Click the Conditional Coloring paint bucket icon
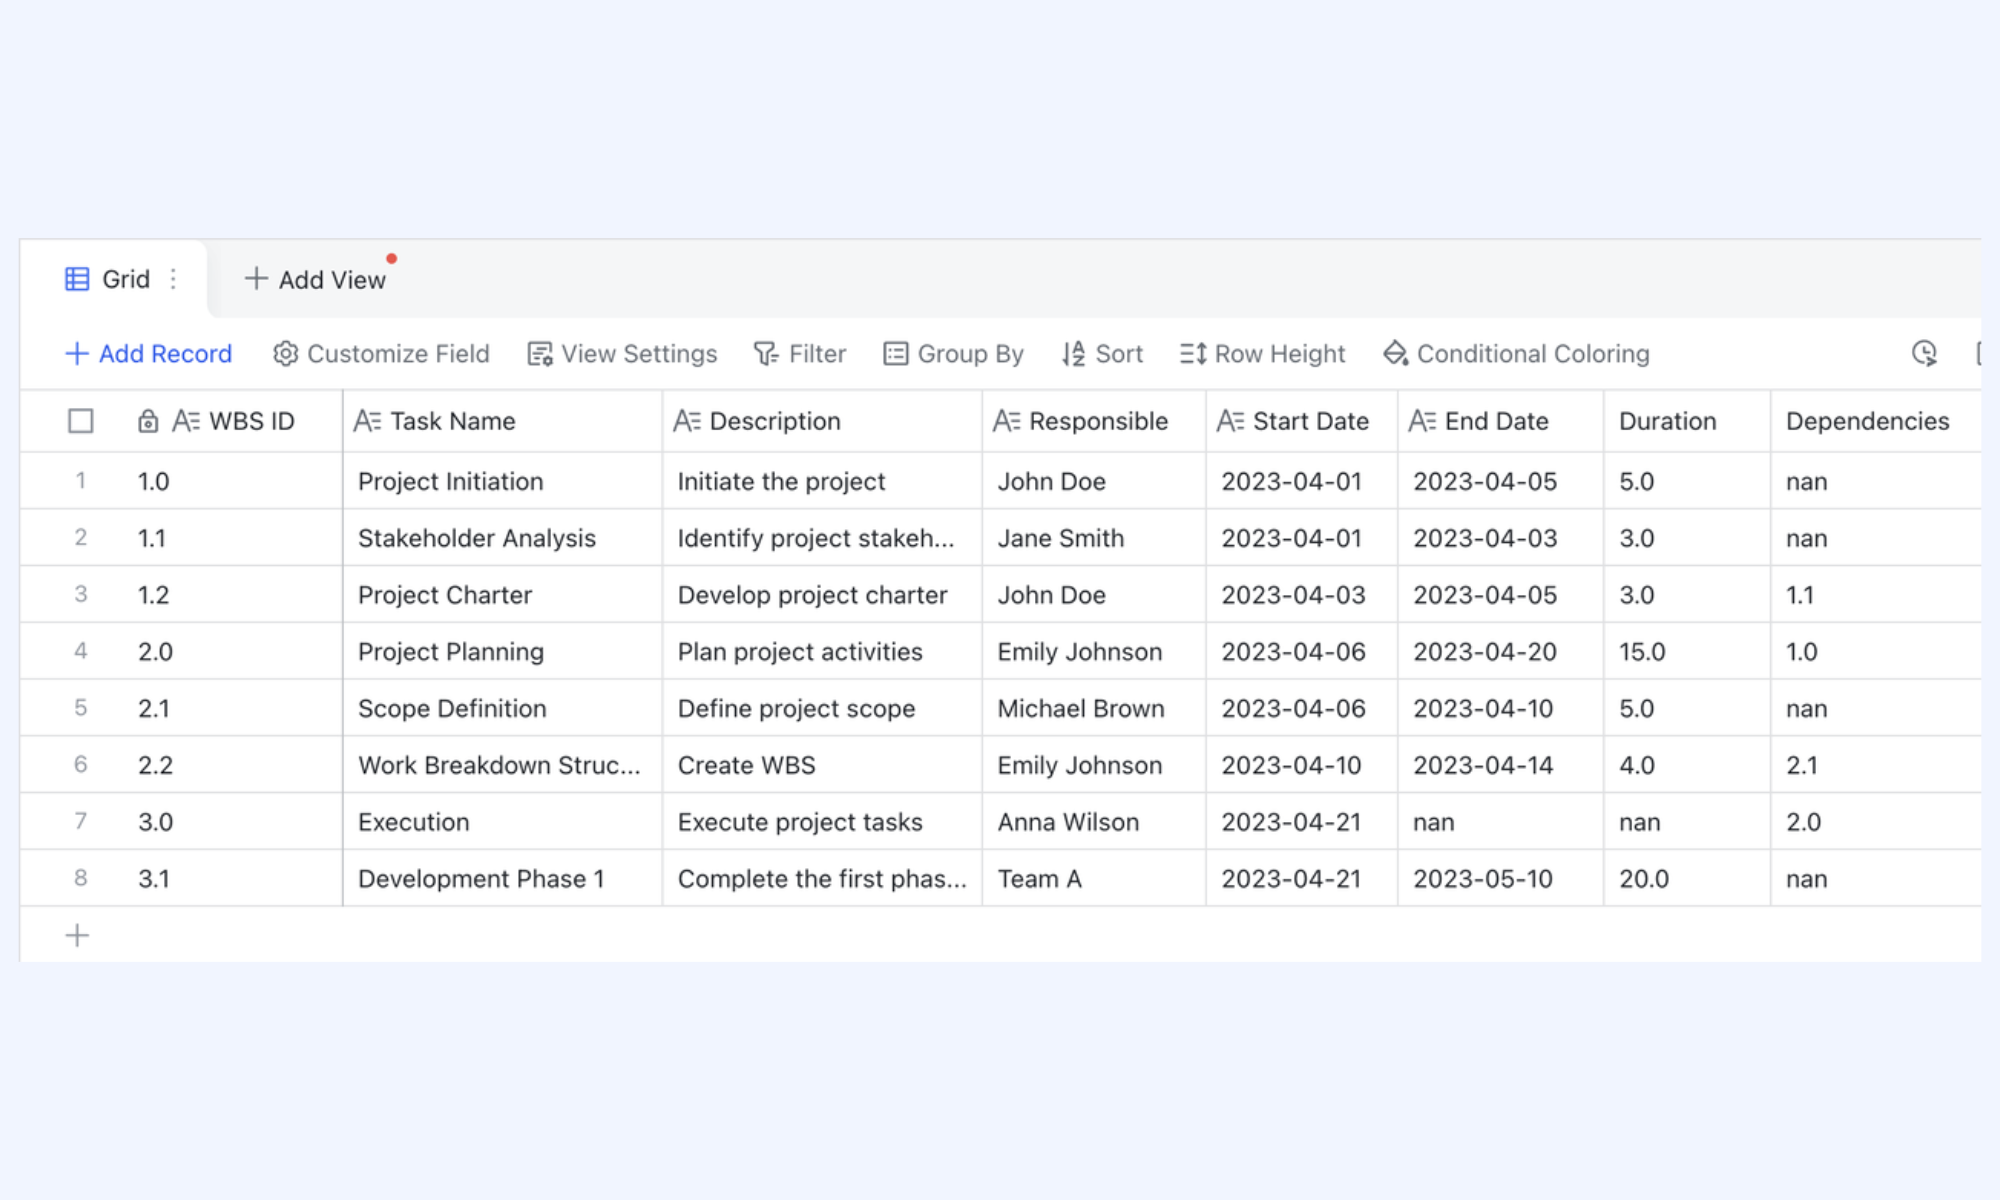This screenshot has height=1200, width=2000. coord(1396,354)
